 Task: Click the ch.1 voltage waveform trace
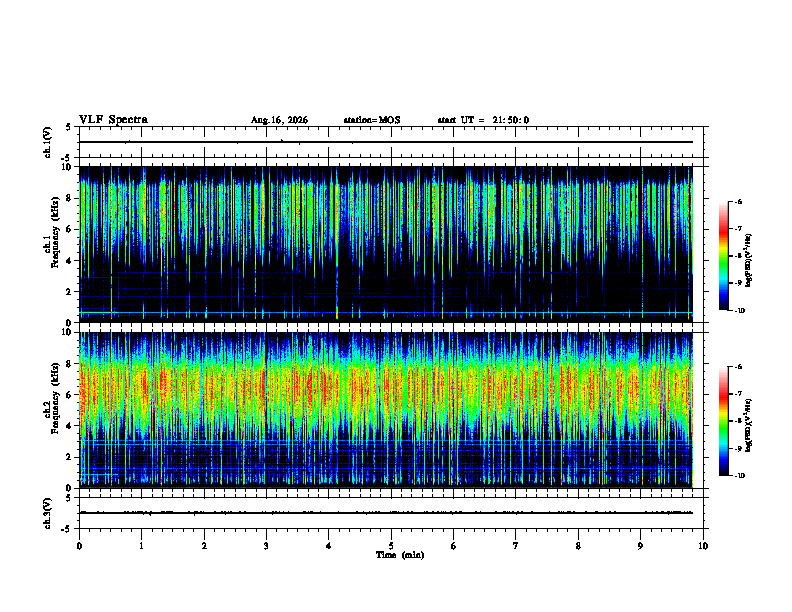pos(385,142)
